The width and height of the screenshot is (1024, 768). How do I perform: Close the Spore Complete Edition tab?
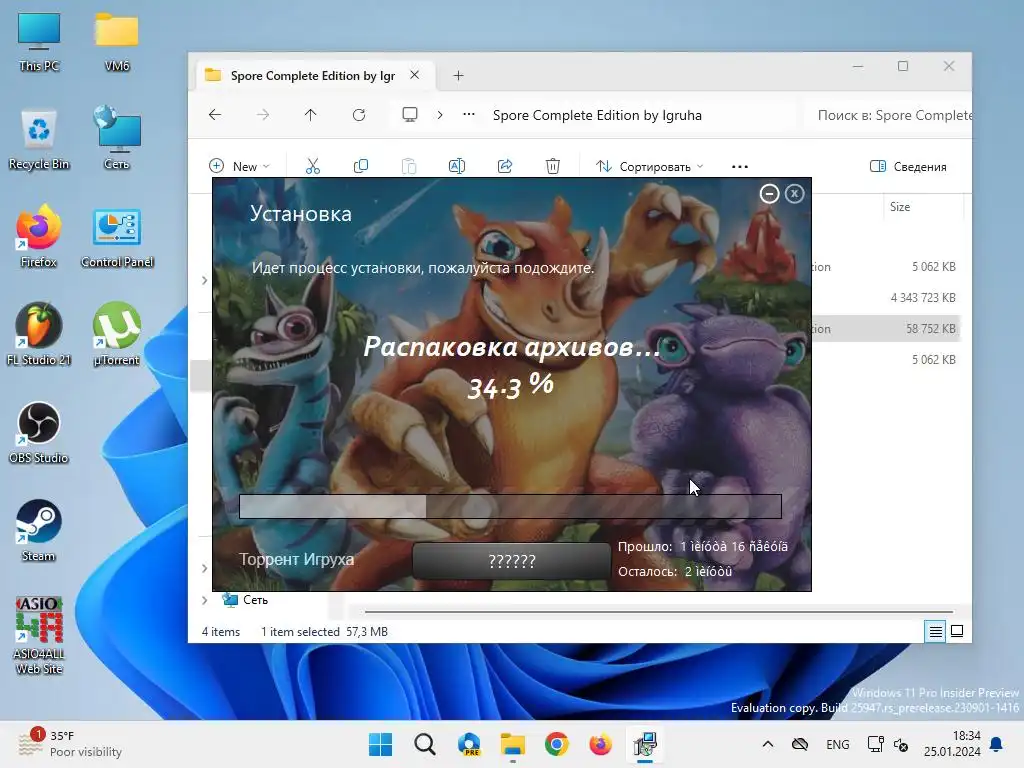click(415, 75)
